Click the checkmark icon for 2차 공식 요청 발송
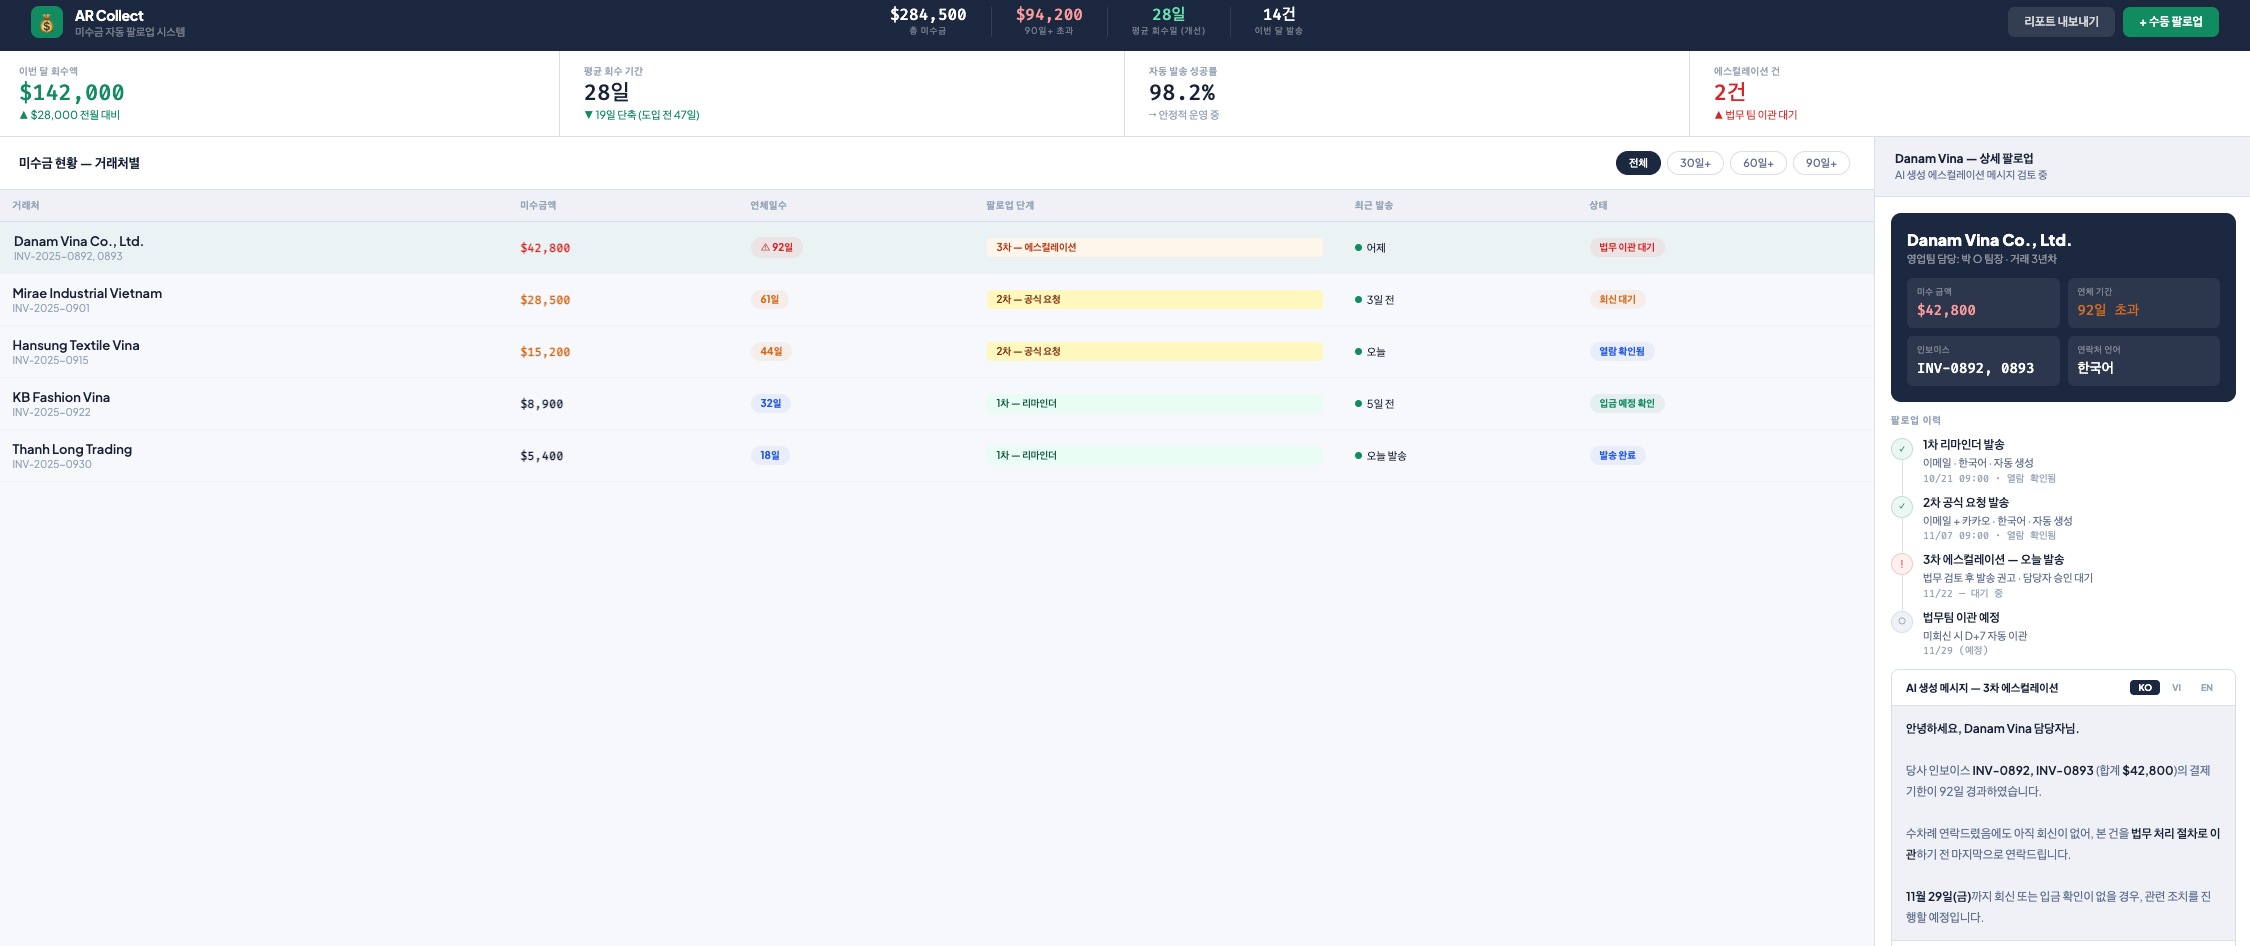This screenshot has width=2250, height=946. (1901, 508)
